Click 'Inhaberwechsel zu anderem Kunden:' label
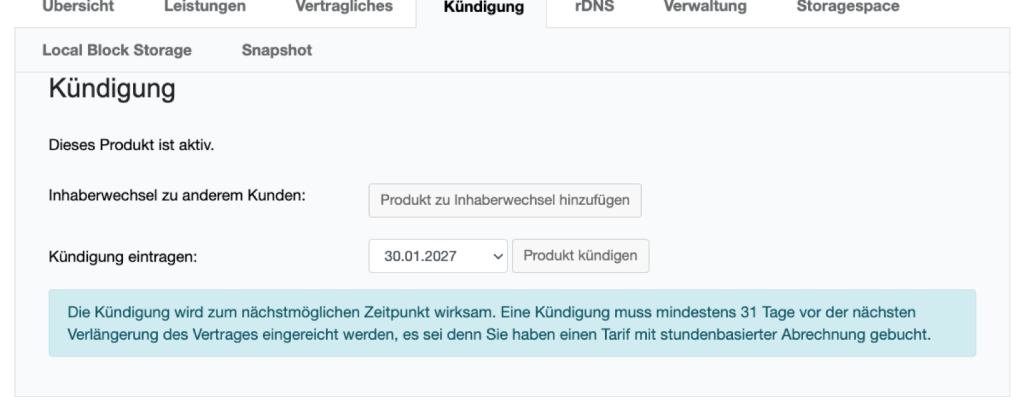1024x401 pixels. coord(177,196)
